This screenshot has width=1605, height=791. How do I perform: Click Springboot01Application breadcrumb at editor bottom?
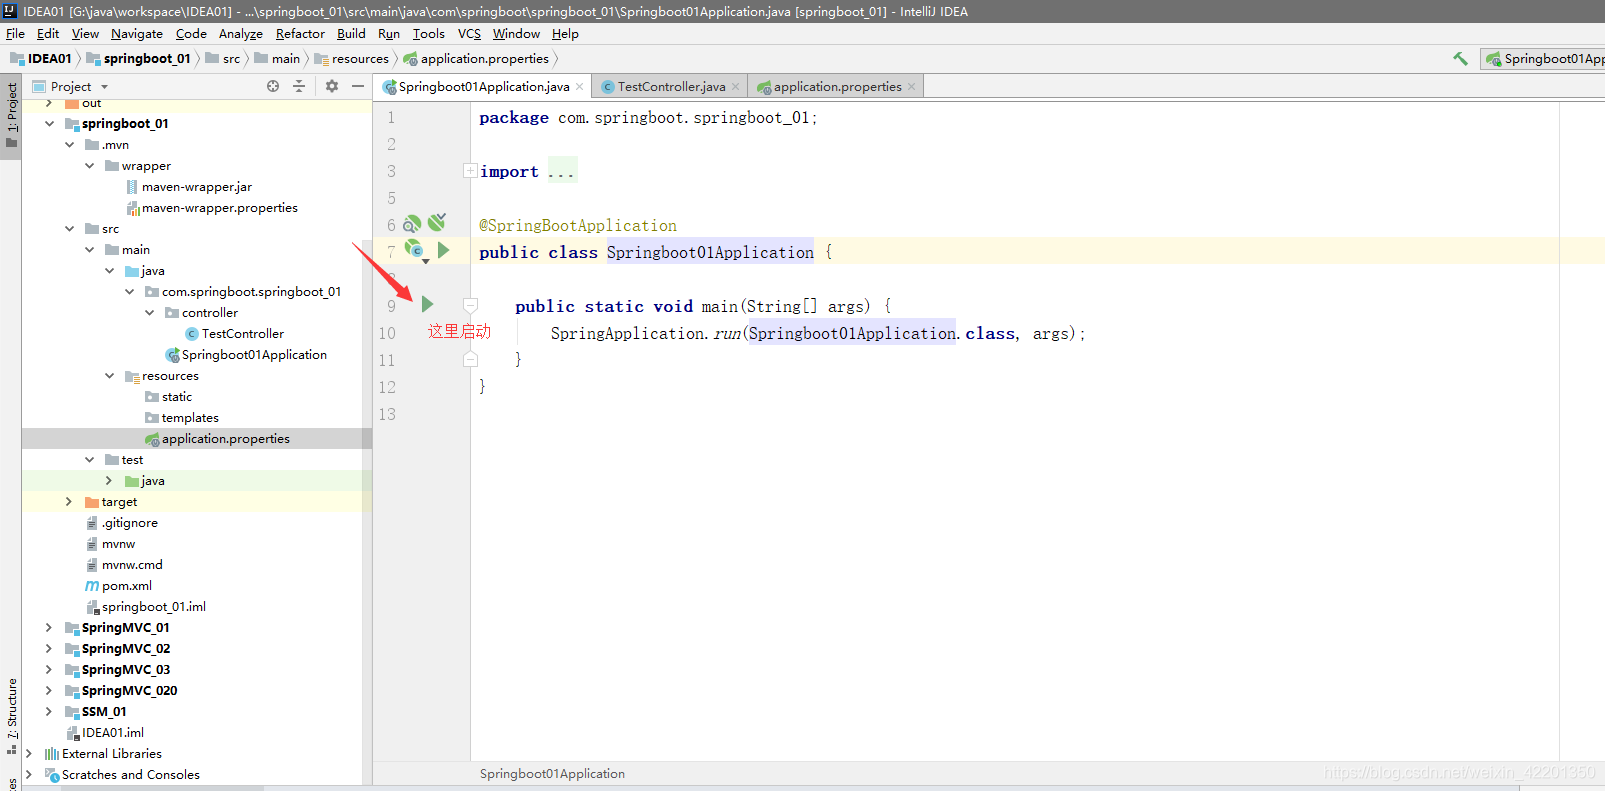point(552,774)
